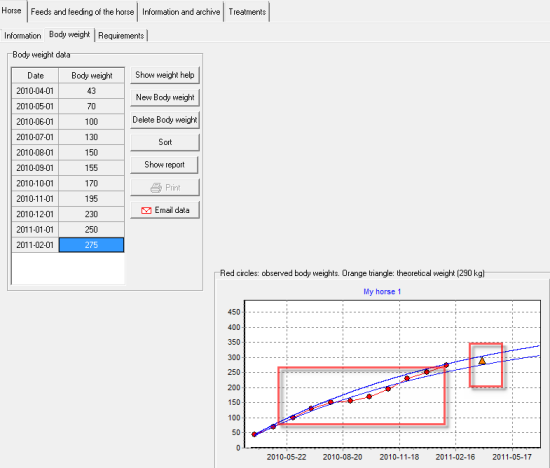This screenshot has width=550, height=468.
Task: Select the Body weight sub-tab
Action: pyautogui.click(x=69, y=34)
